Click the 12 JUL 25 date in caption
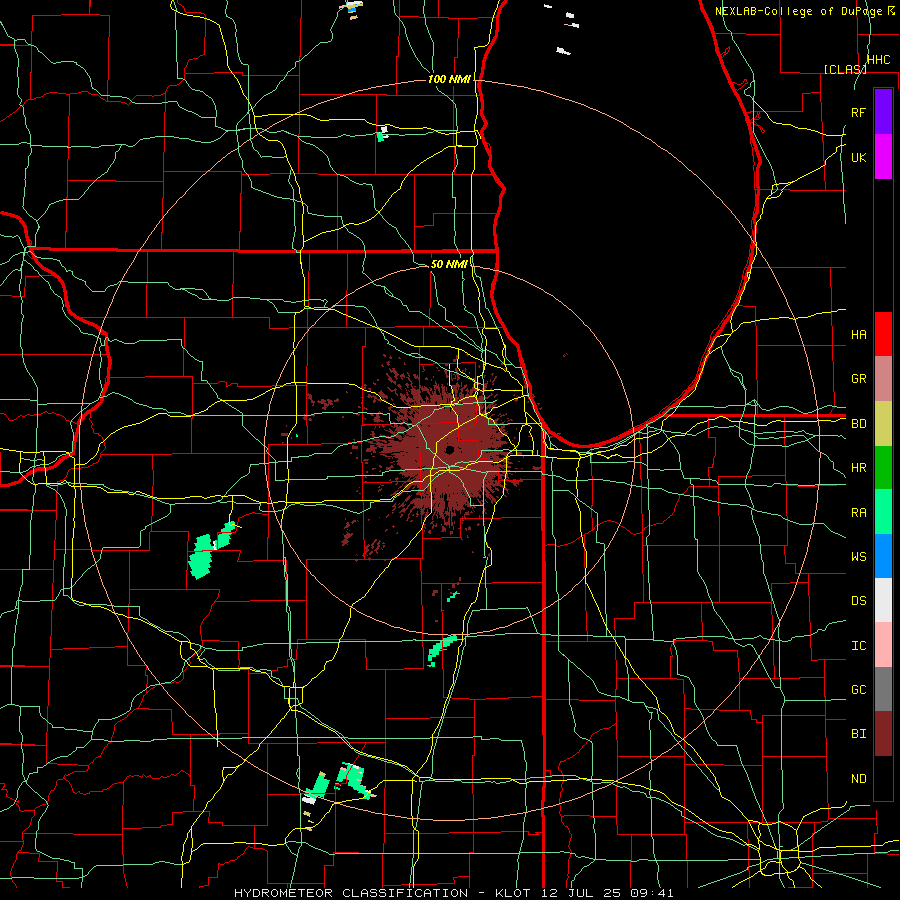 [580, 893]
